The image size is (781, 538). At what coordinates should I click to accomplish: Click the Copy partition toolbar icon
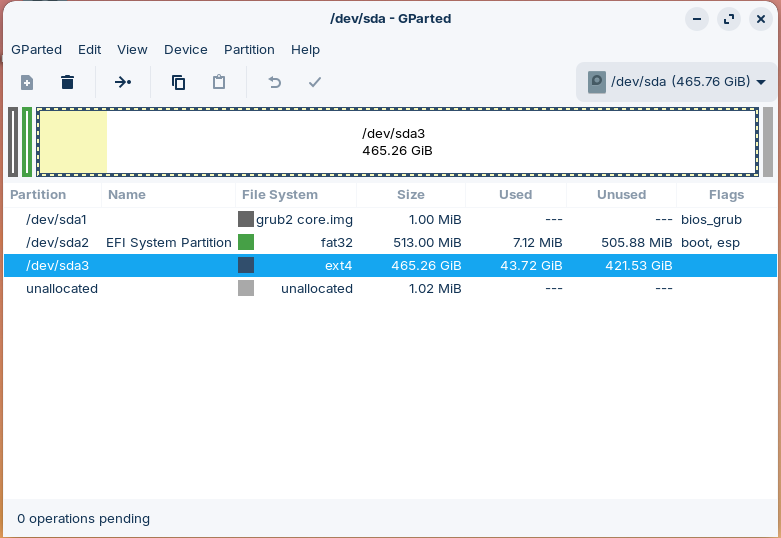click(178, 82)
